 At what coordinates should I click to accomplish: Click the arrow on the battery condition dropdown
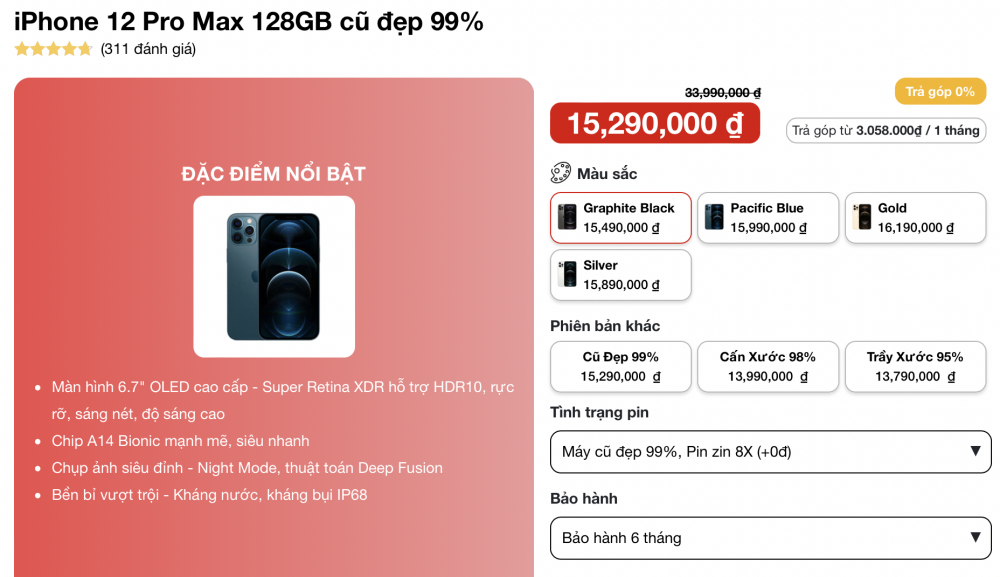[975, 451]
